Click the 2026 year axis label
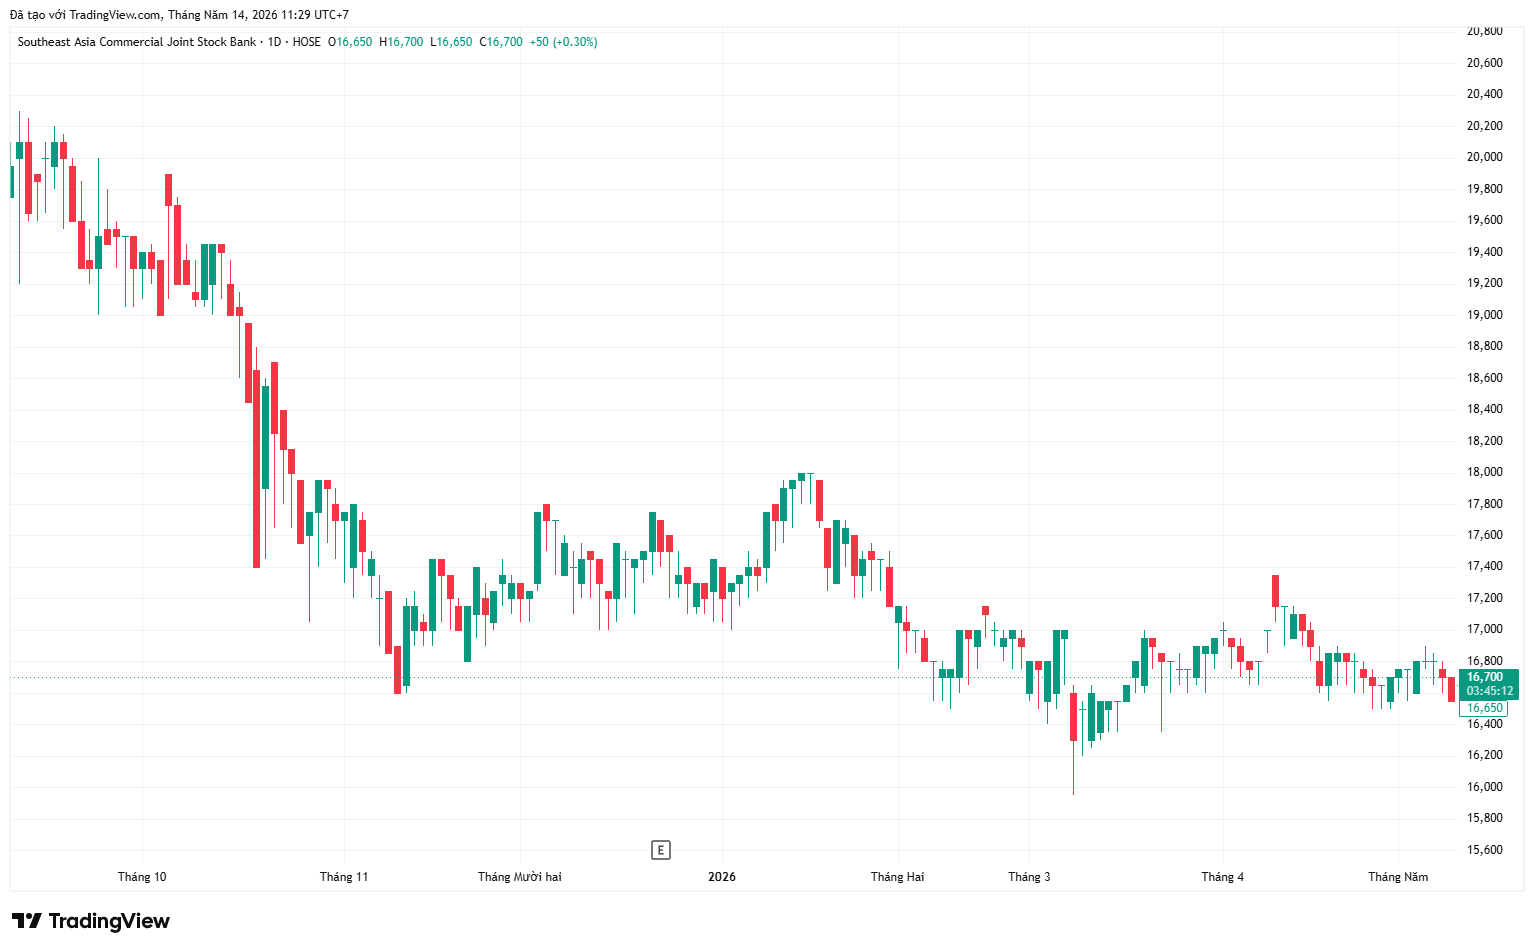The width and height of the screenshot is (1534, 951). [x=722, y=877]
